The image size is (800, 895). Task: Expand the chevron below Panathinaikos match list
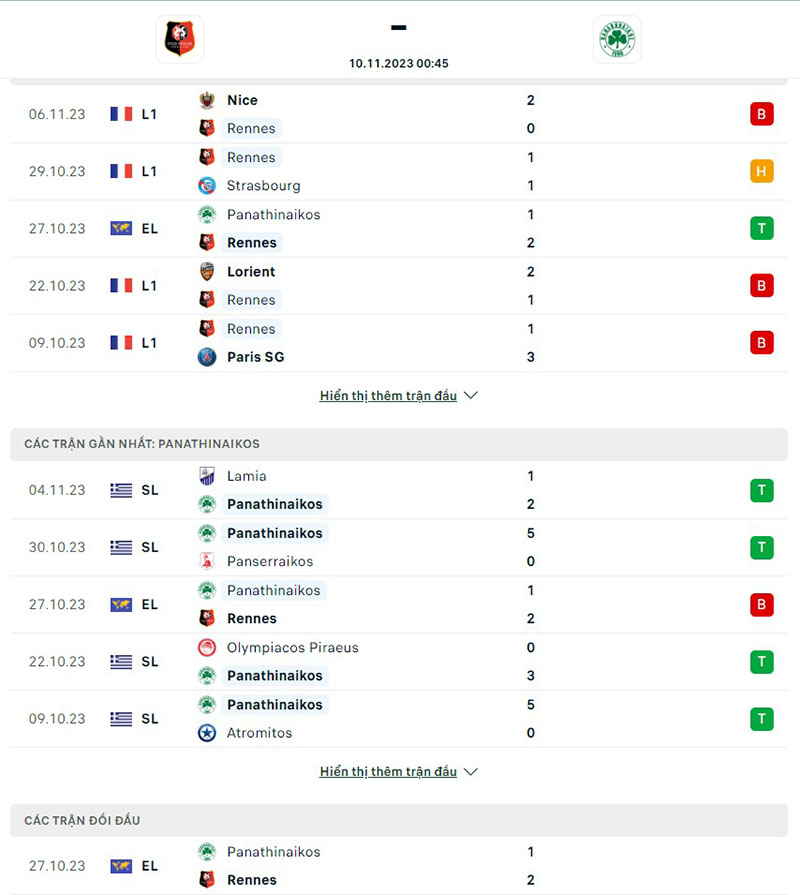tap(470, 772)
